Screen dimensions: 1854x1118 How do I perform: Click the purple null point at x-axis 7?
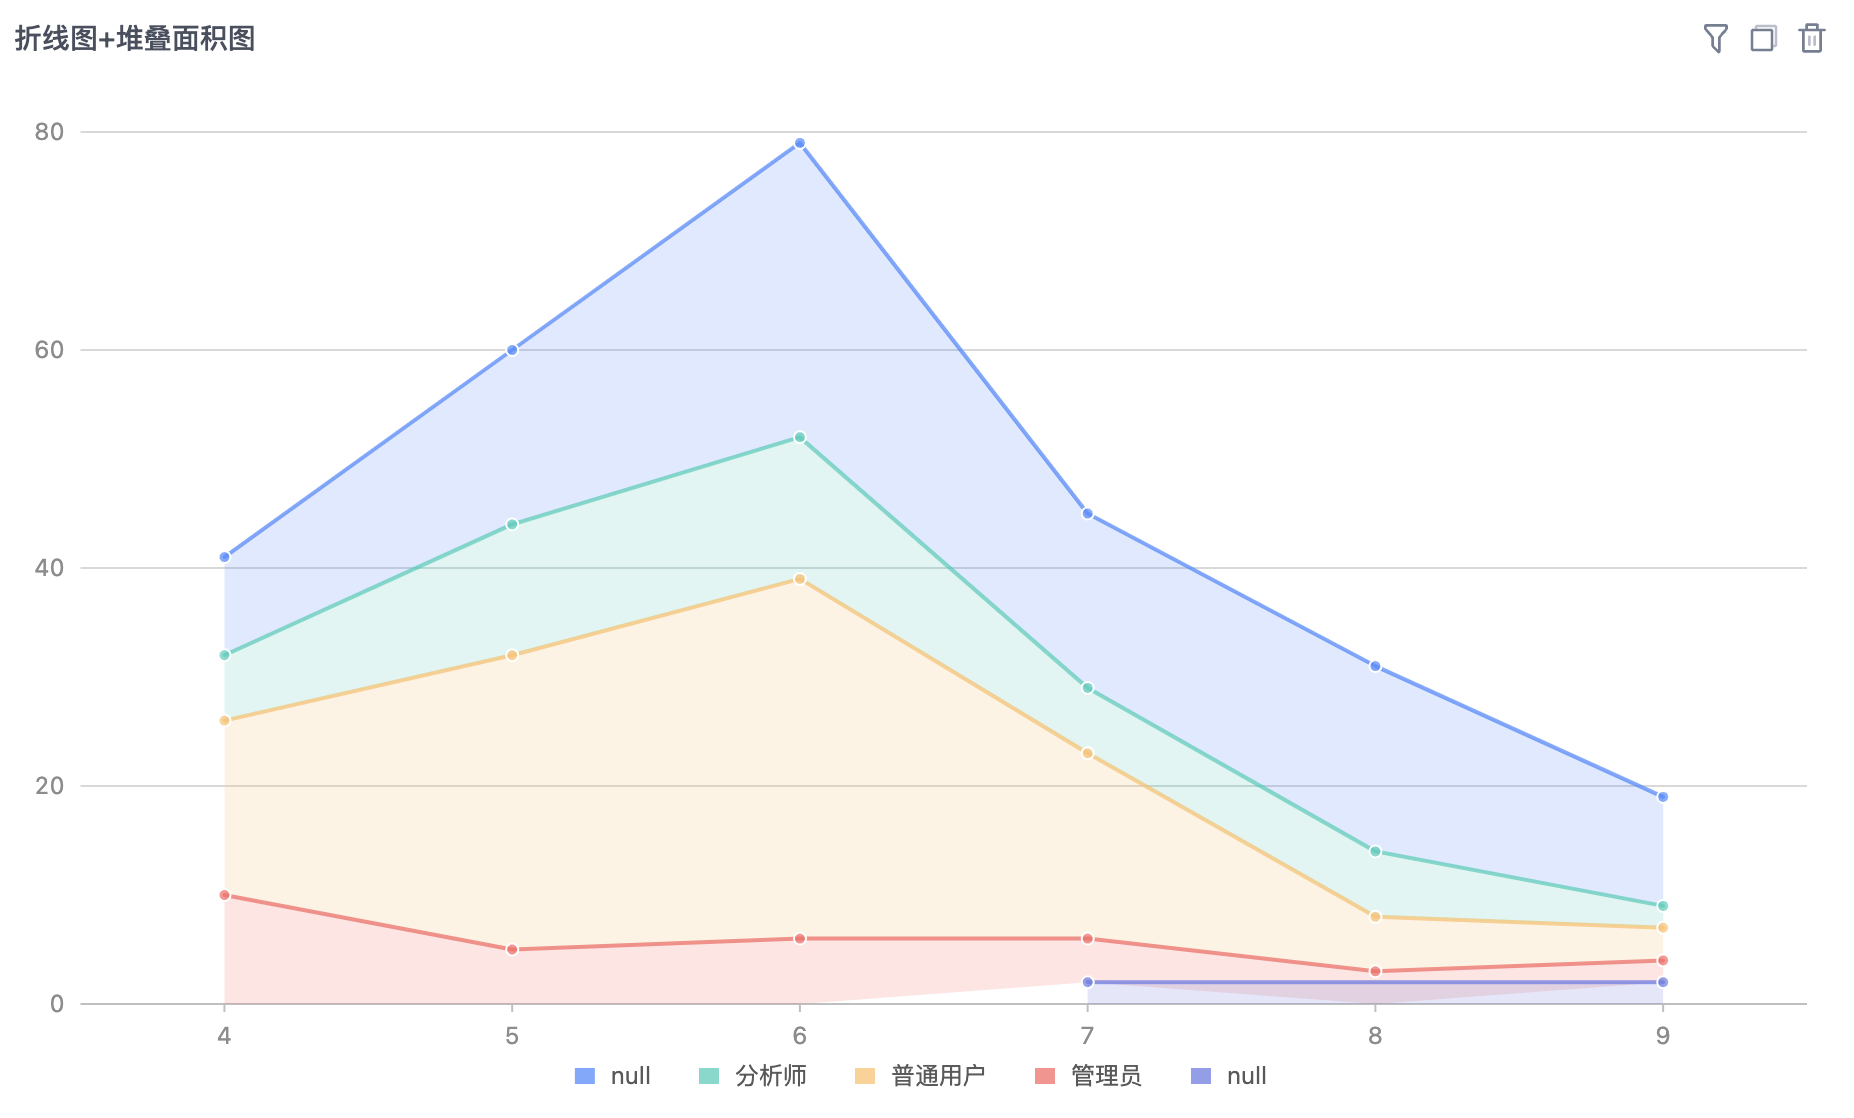point(1088,982)
